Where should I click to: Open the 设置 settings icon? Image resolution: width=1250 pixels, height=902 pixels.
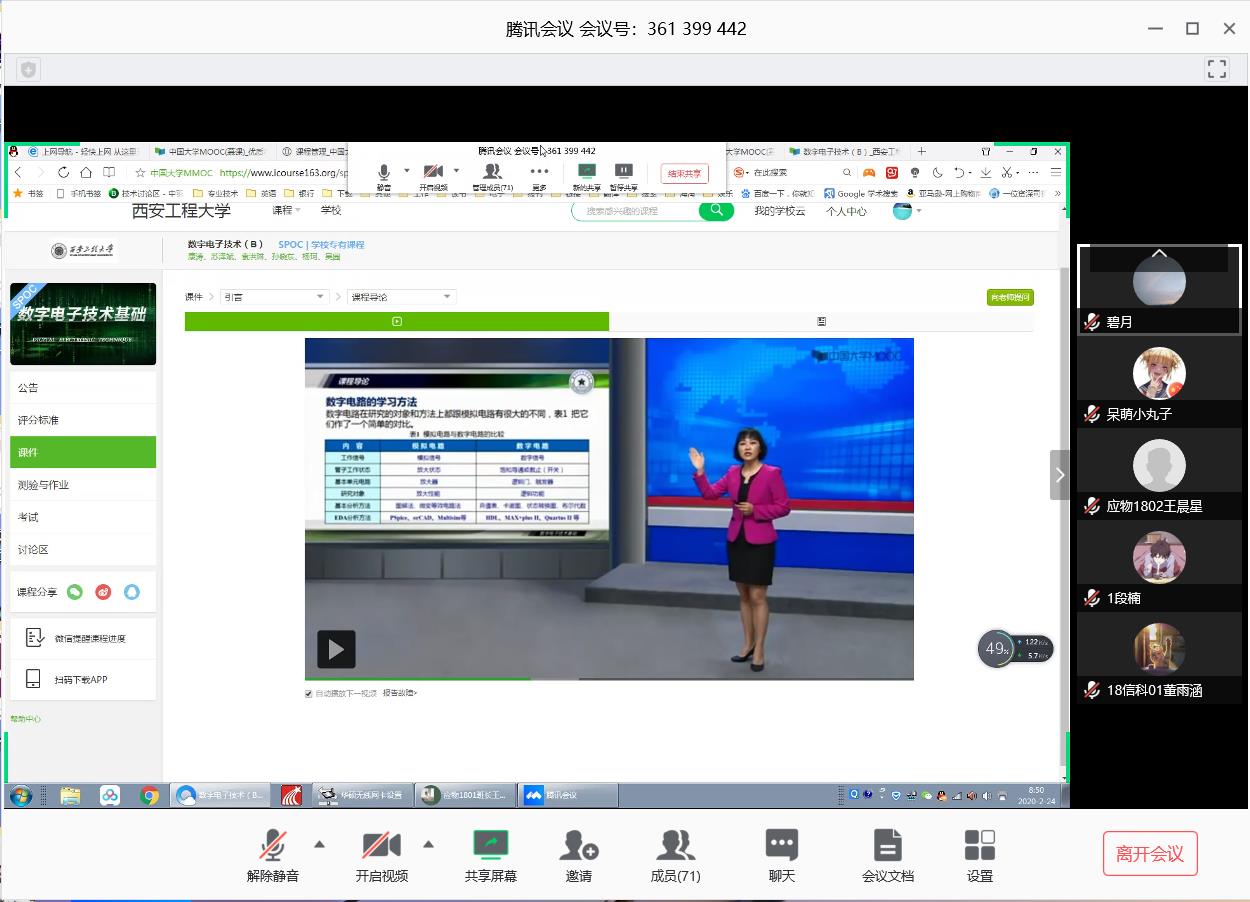[979, 855]
